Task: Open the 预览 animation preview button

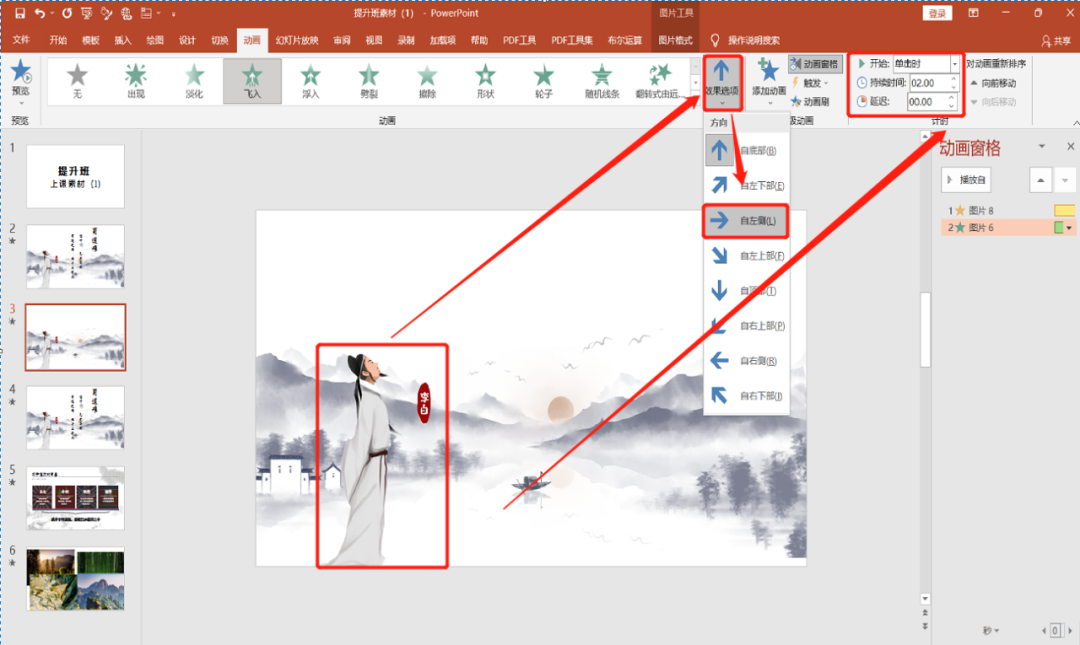Action: pyautogui.click(x=21, y=81)
